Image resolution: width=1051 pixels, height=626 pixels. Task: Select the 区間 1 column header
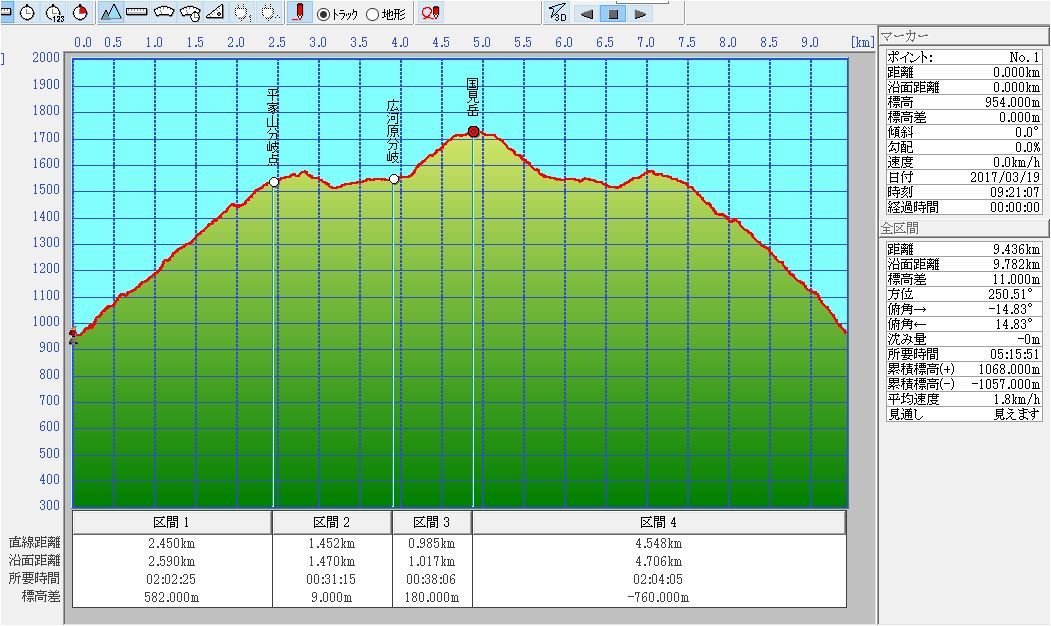(x=172, y=522)
